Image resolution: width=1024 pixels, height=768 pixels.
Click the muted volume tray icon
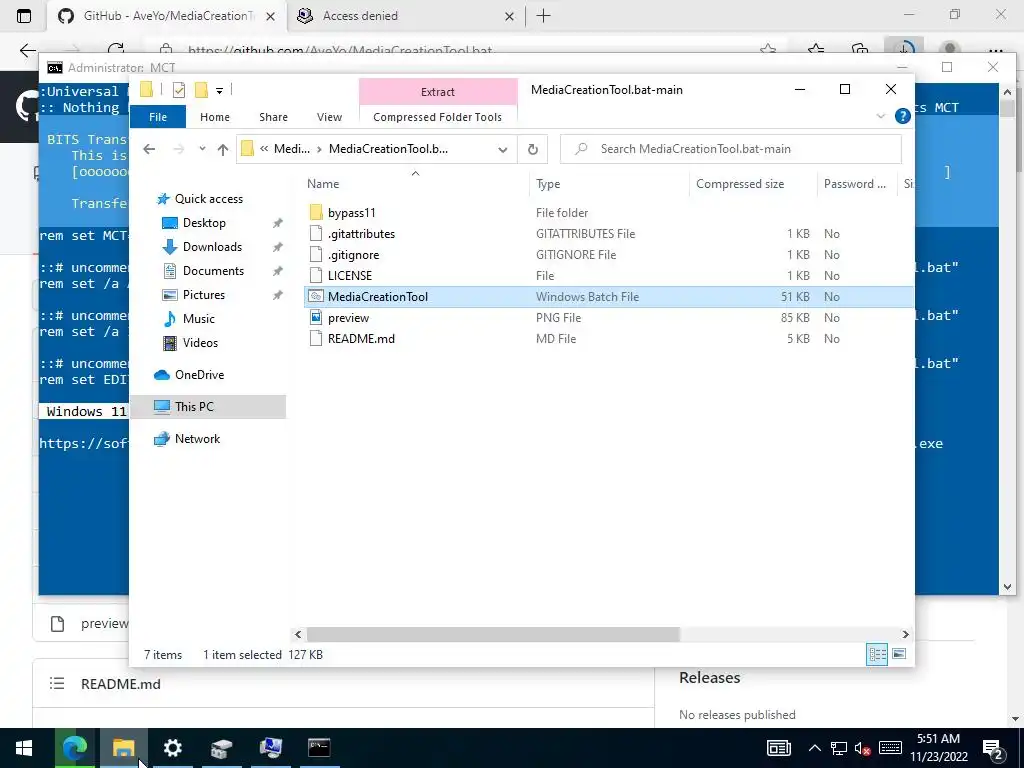coord(862,748)
